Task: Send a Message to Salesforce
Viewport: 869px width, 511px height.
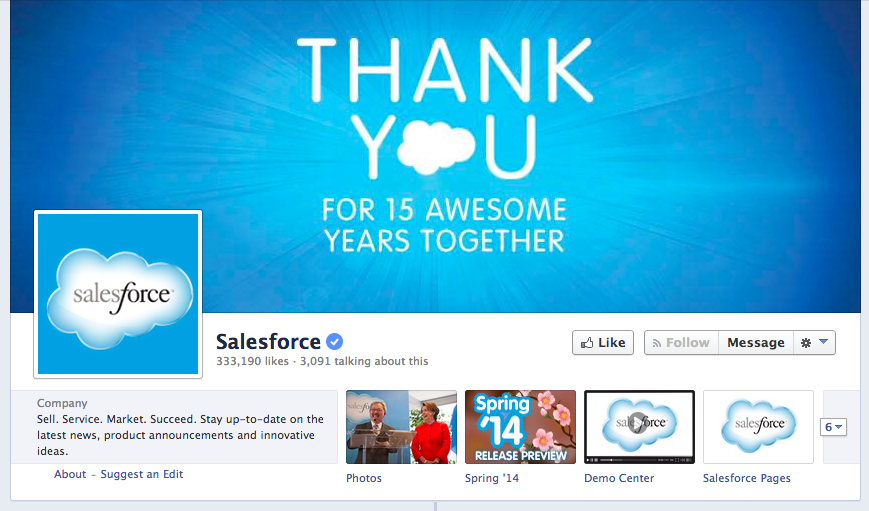Action: [x=756, y=343]
